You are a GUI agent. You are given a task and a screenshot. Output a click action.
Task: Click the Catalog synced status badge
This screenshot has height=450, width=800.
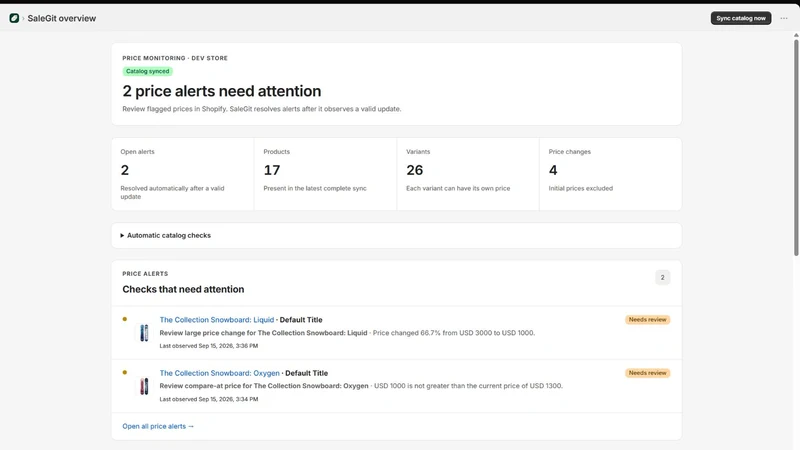pyautogui.click(x=147, y=71)
